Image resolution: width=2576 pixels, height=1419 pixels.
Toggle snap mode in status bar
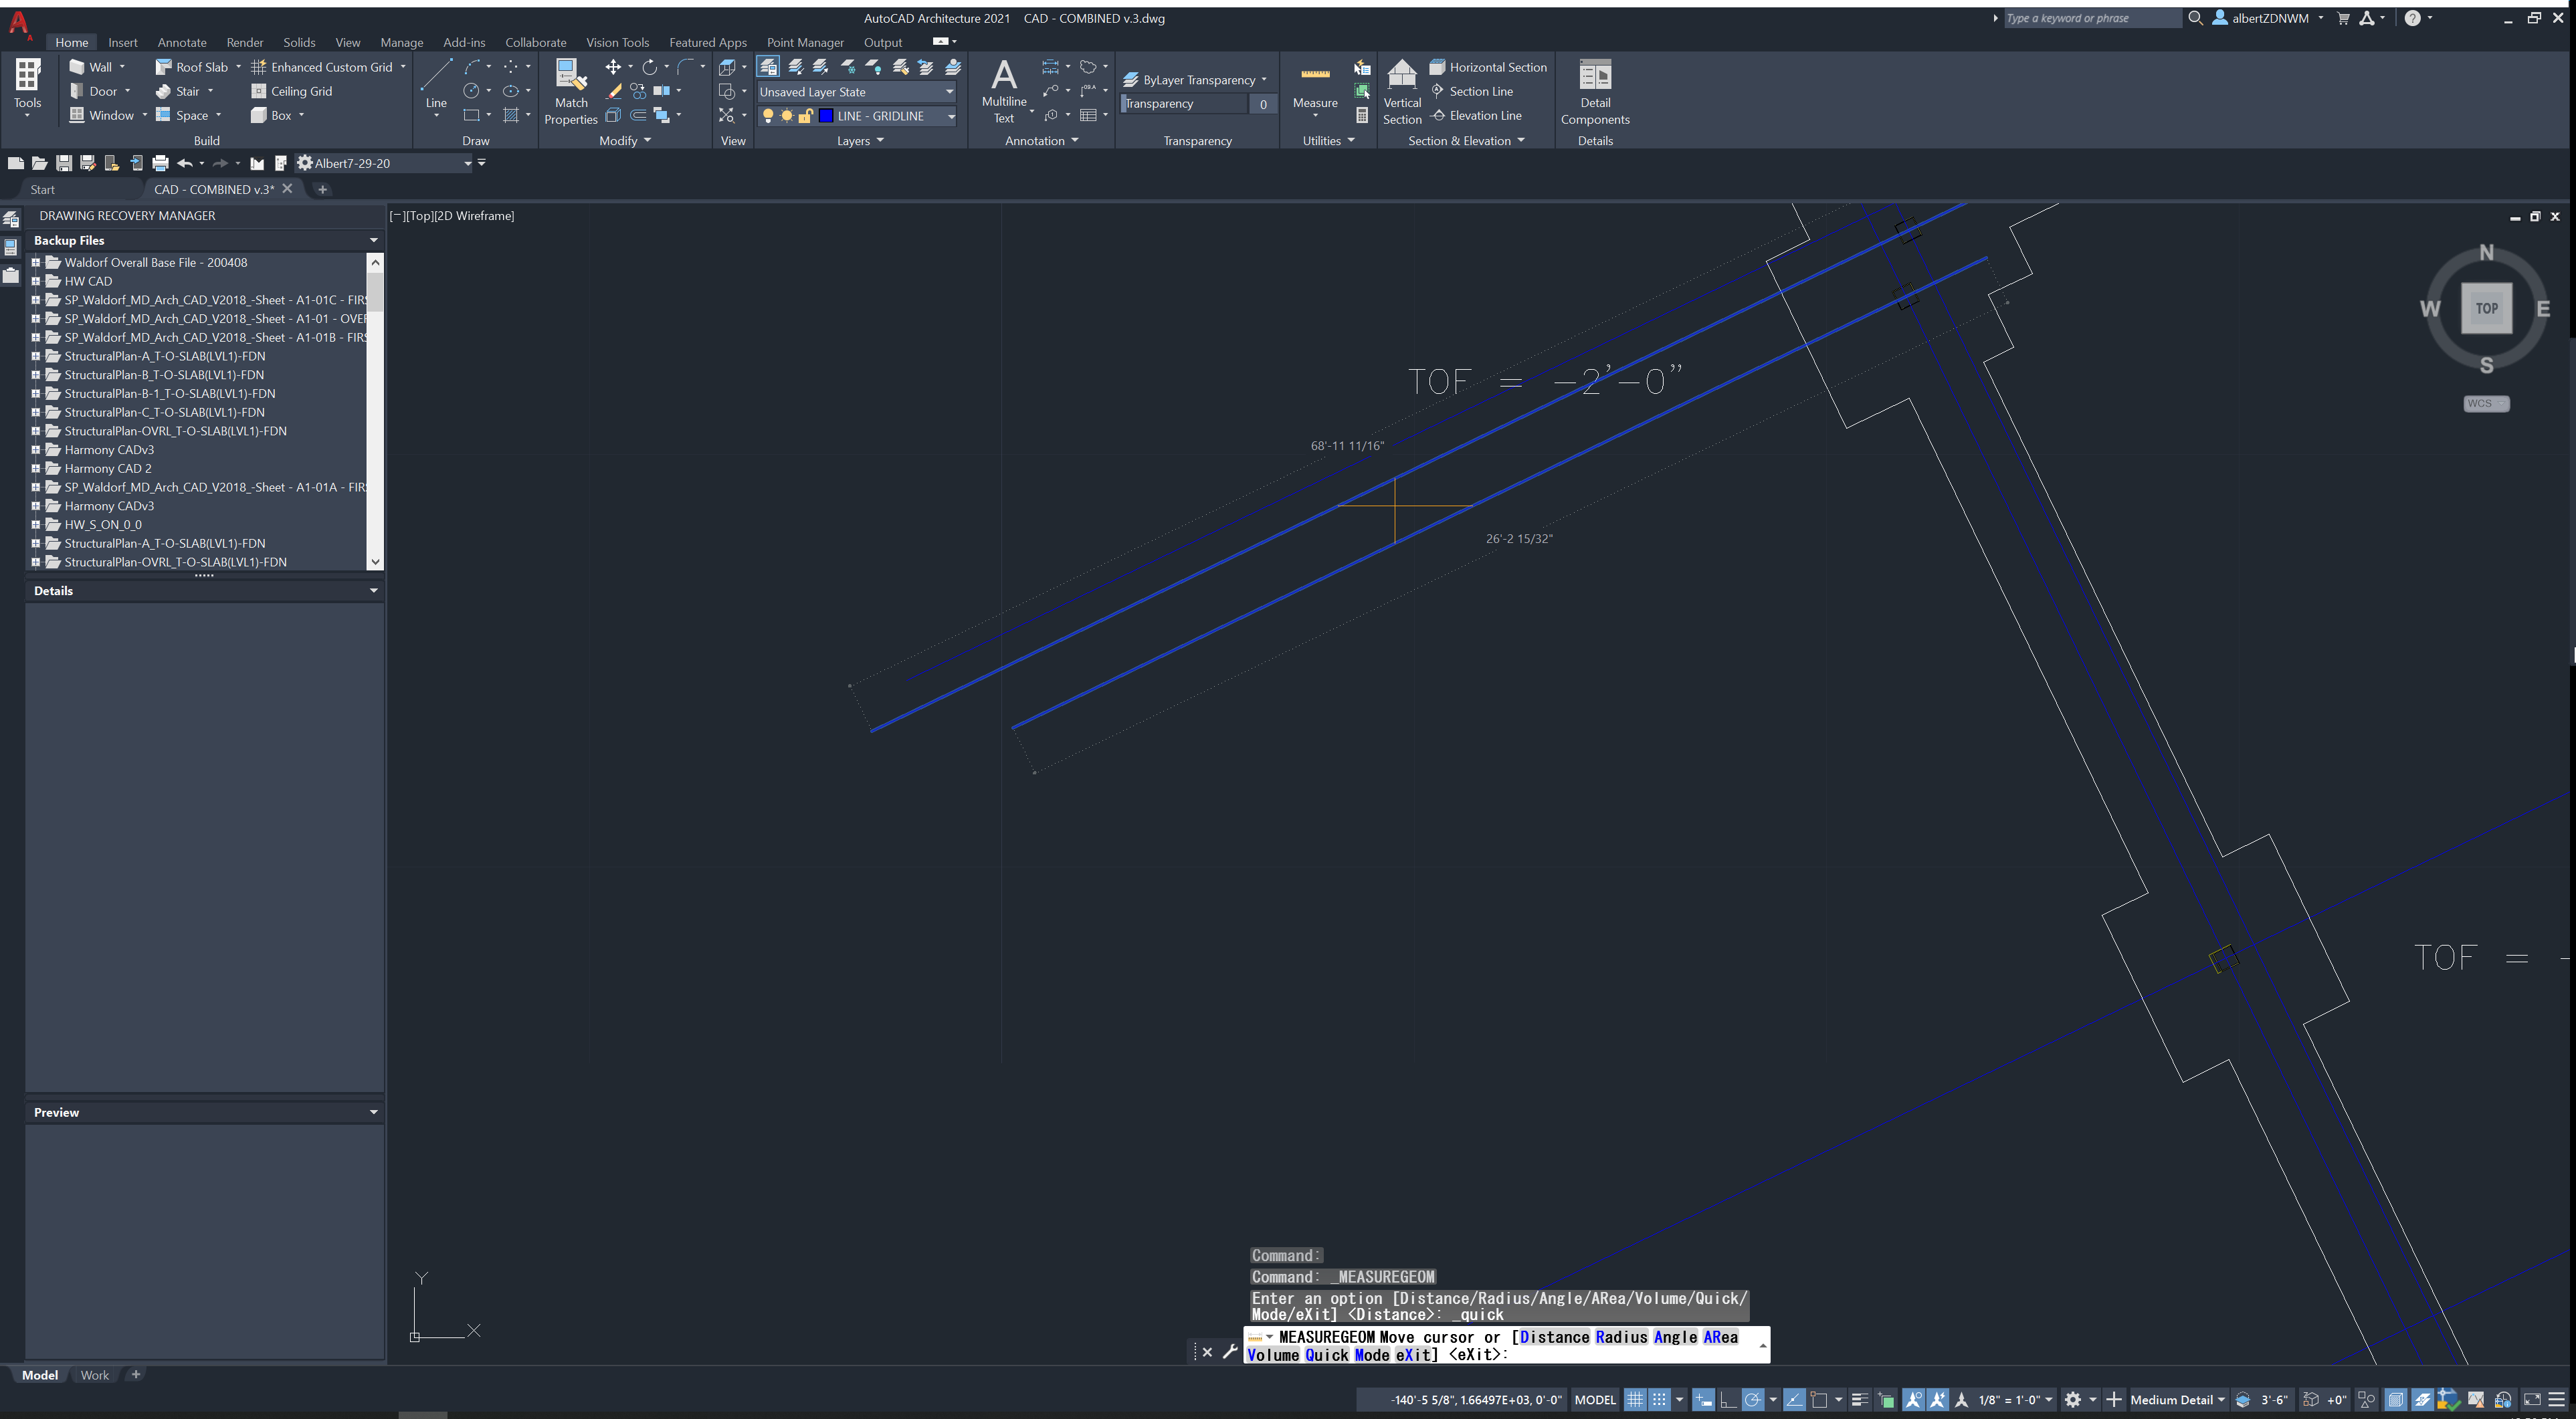point(1660,1399)
